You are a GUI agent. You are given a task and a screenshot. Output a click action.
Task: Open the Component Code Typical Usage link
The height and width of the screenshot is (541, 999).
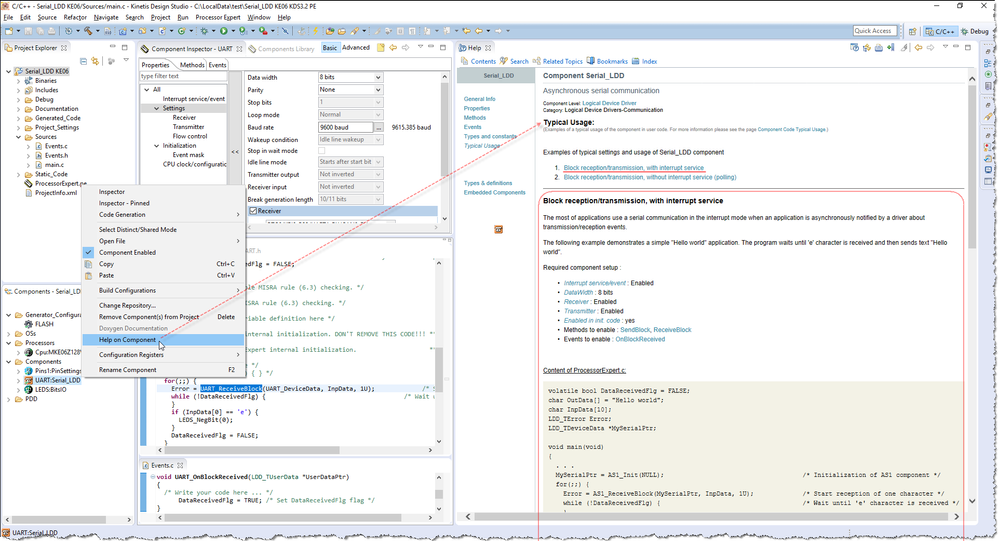coord(791,129)
